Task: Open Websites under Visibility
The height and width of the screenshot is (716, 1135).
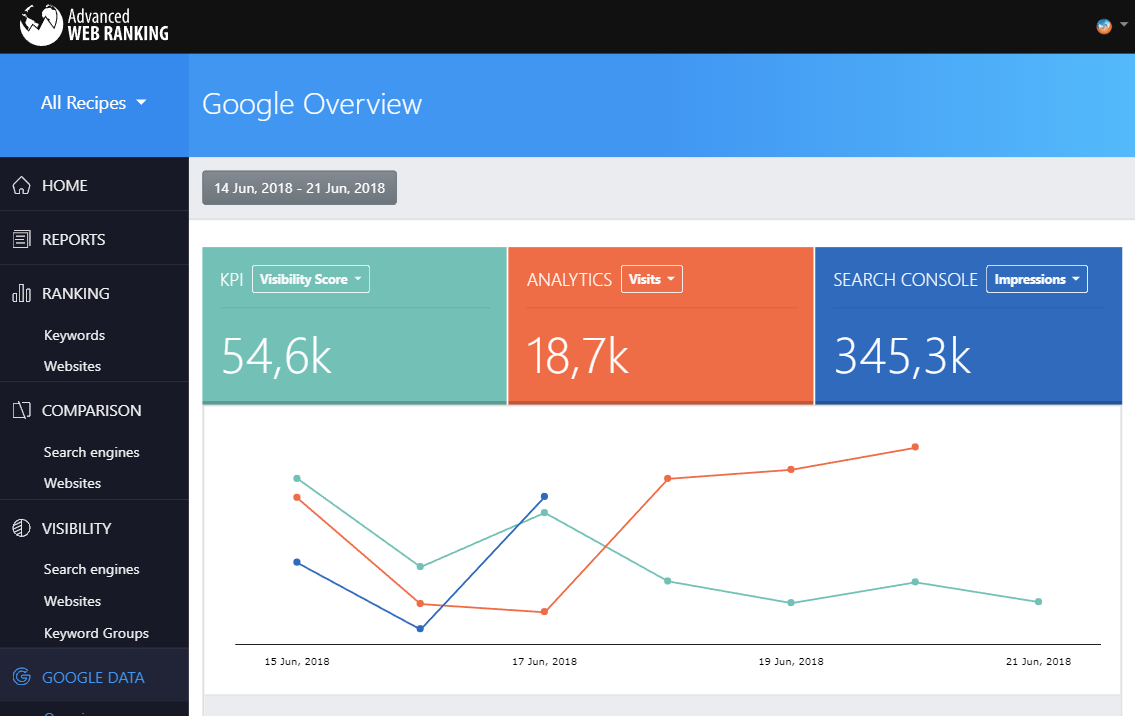Action: point(72,601)
